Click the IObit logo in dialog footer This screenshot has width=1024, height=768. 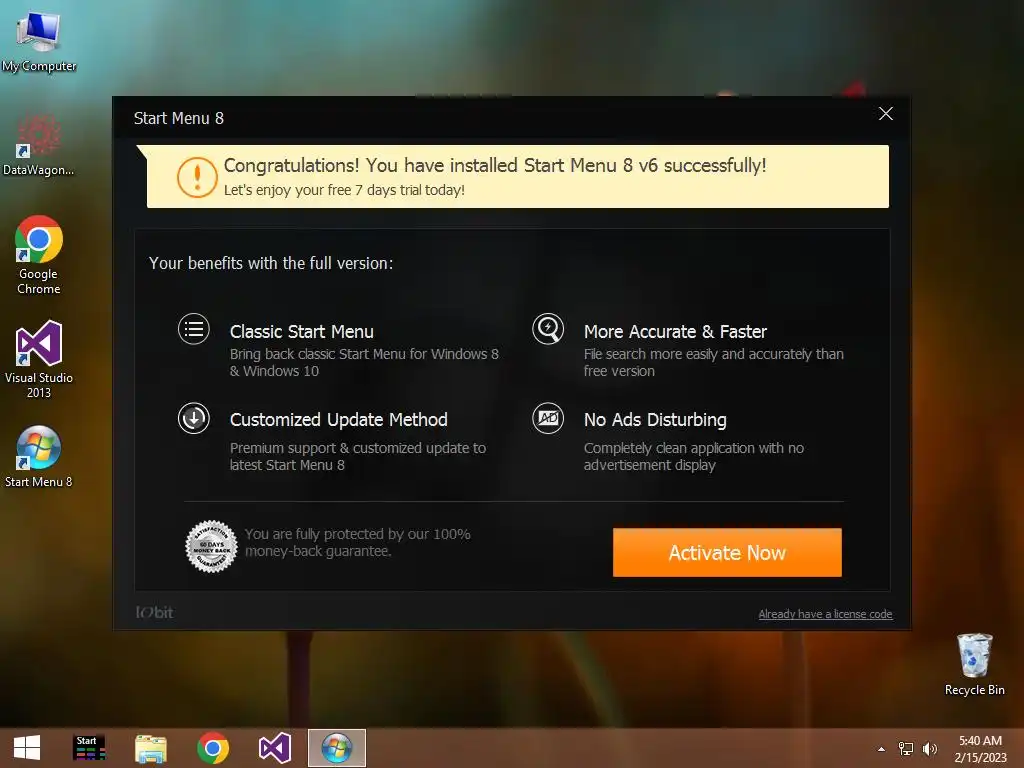pyautogui.click(x=154, y=612)
